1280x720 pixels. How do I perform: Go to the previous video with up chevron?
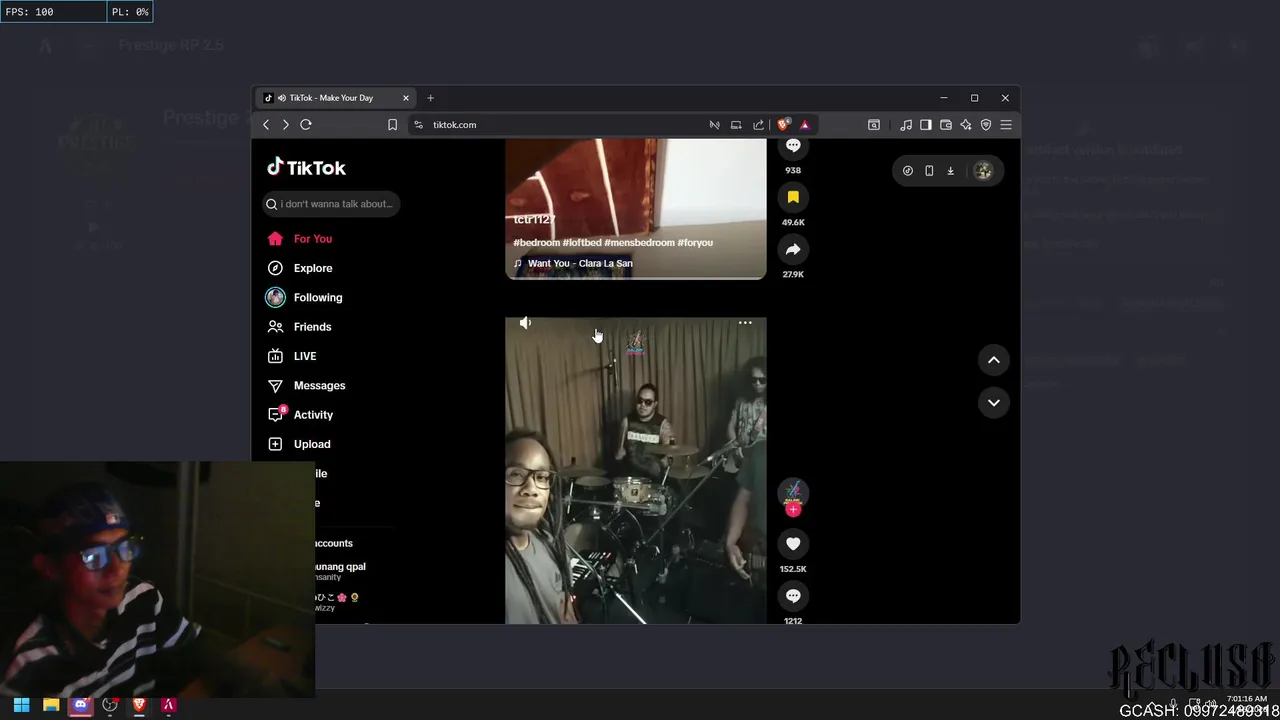click(994, 360)
